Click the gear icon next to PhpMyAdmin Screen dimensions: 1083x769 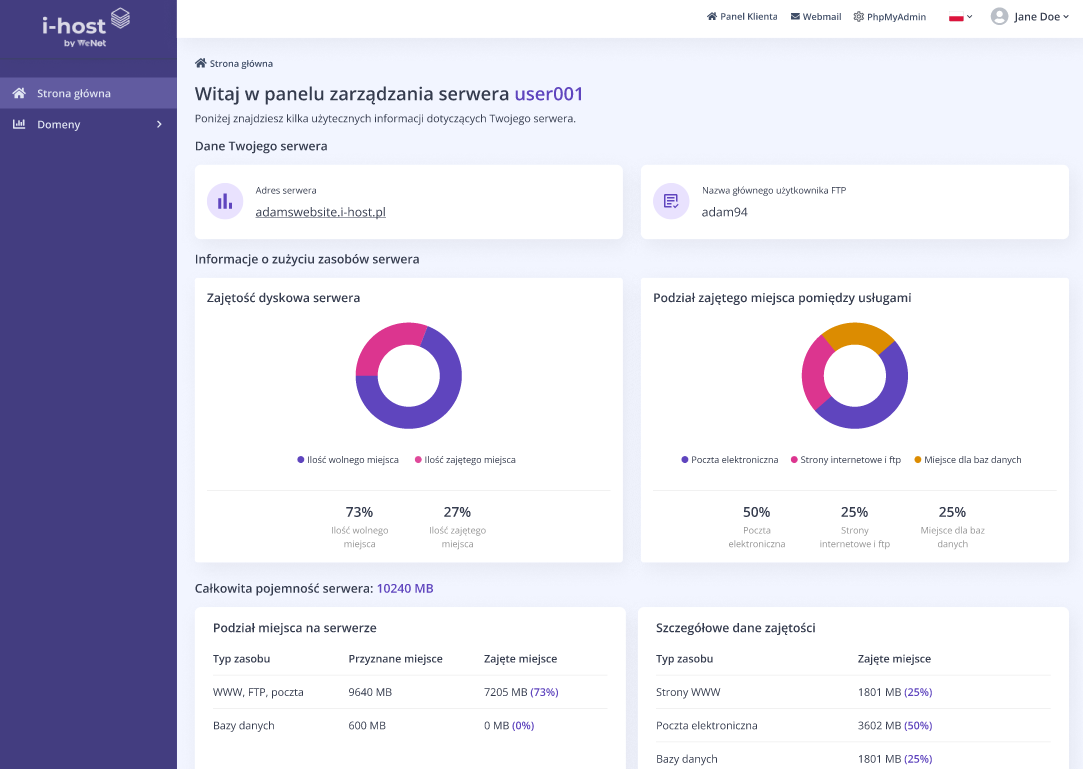click(x=857, y=16)
